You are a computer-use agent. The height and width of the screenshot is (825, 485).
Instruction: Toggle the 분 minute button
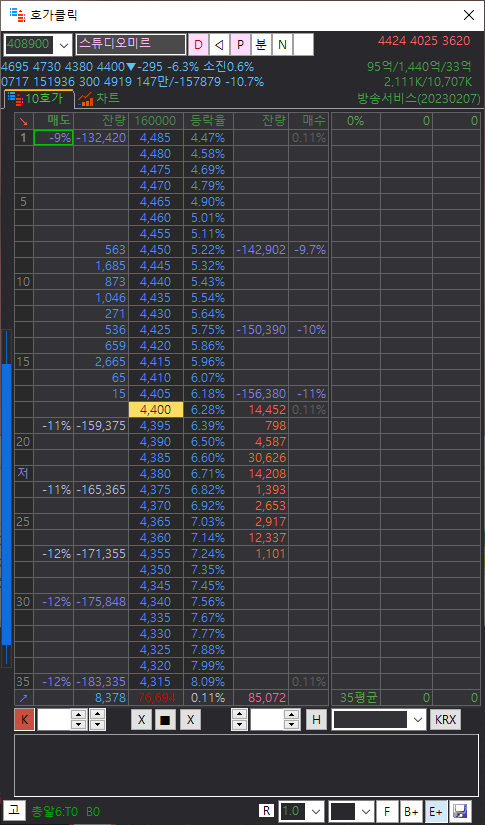click(261, 45)
